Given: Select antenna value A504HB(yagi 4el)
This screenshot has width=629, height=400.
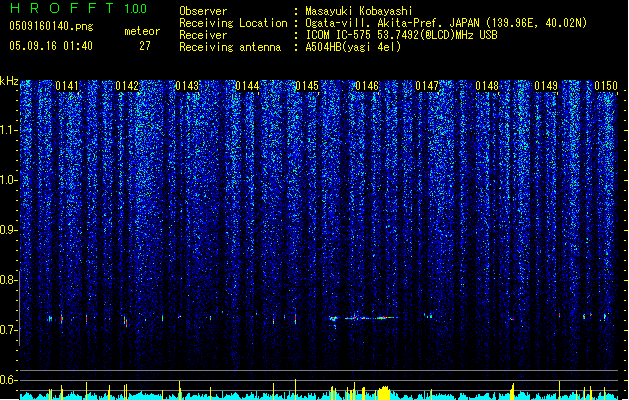Looking at the screenshot, I should point(353,47).
